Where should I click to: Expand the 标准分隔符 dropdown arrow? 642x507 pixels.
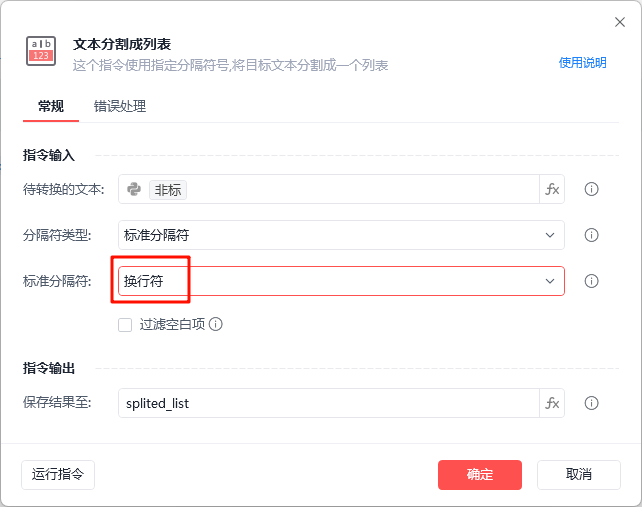point(550,281)
